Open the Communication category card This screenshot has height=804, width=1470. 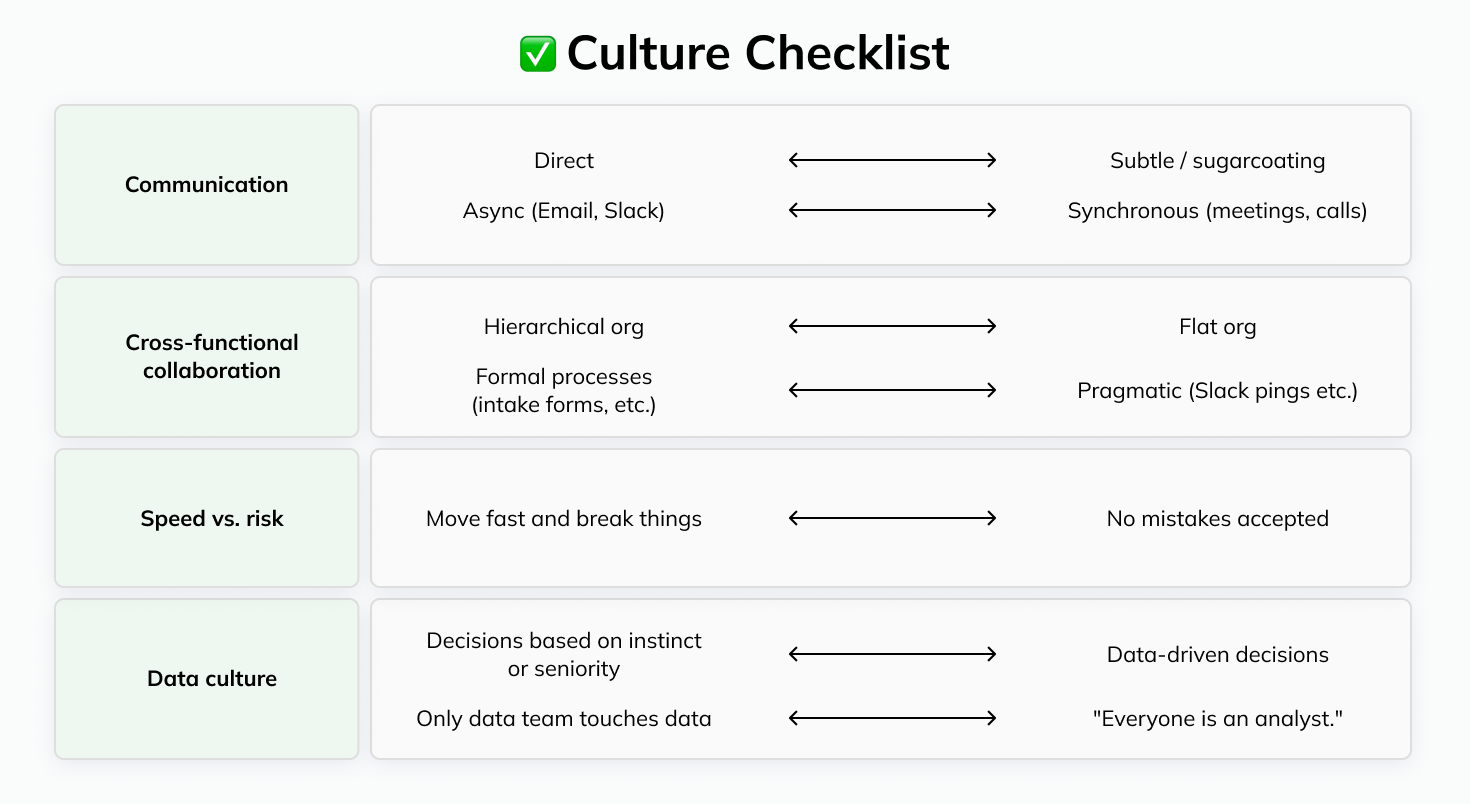pyautogui.click(x=207, y=185)
